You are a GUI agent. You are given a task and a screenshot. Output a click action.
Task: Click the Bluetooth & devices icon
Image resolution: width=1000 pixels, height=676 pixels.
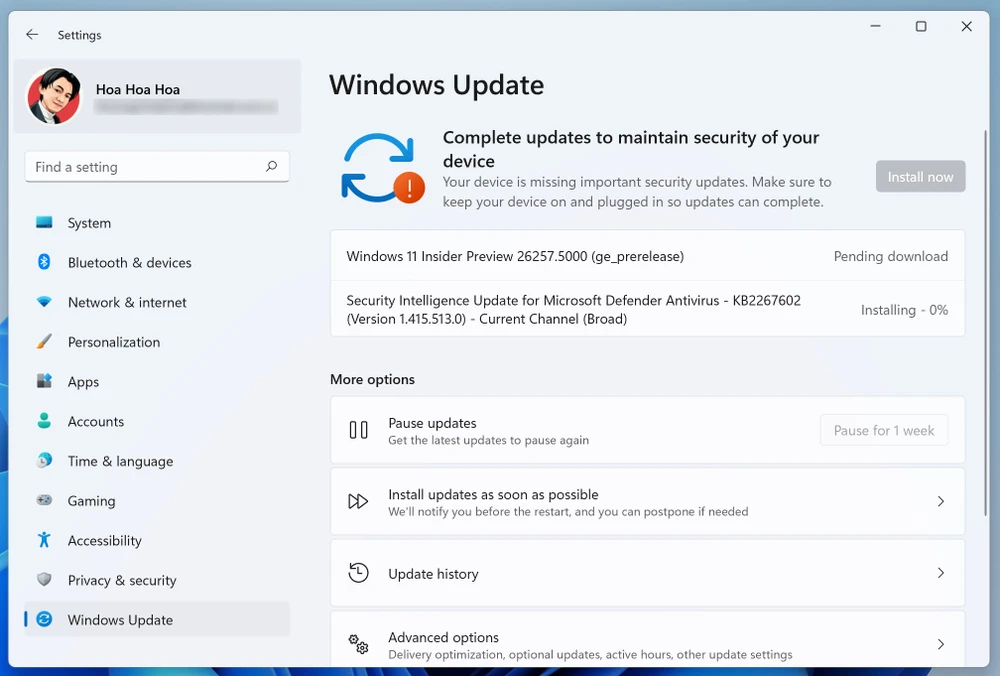point(44,262)
